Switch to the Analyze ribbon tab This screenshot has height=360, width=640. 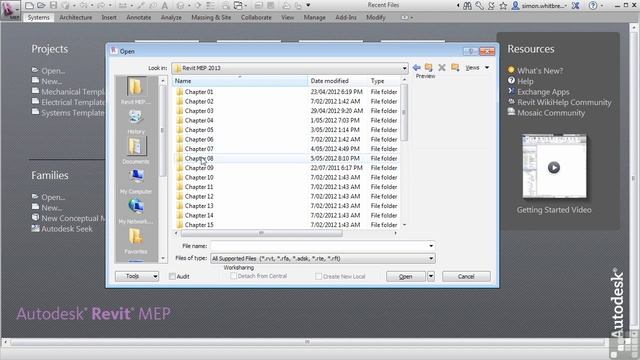tap(171, 18)
